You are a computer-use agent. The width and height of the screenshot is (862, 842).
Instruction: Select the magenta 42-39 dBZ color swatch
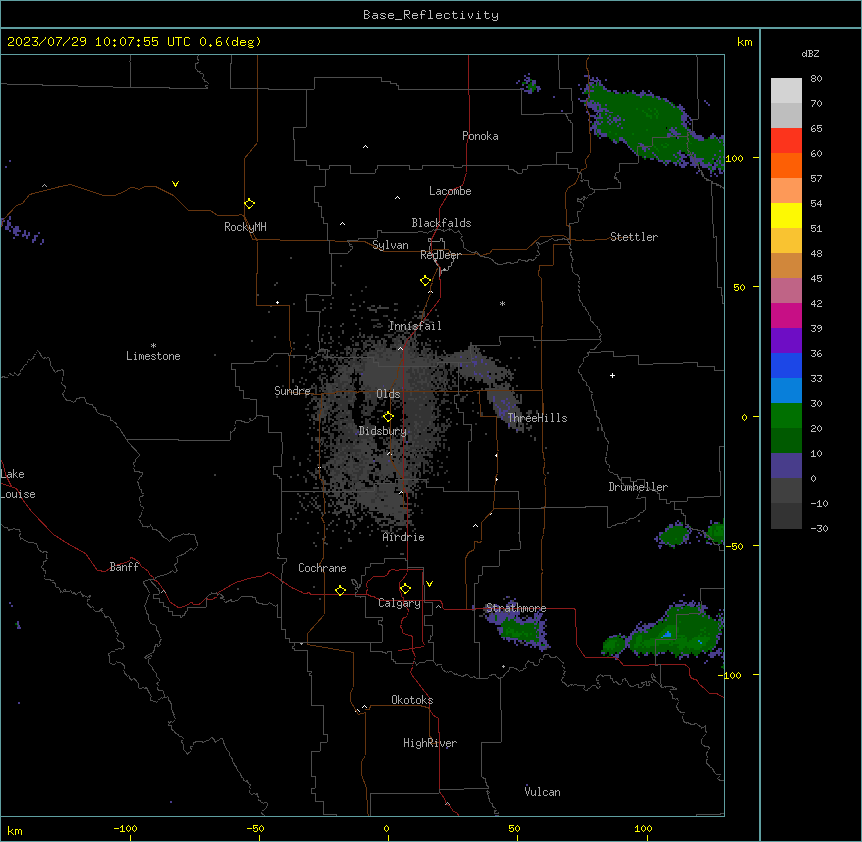point(786,315)
